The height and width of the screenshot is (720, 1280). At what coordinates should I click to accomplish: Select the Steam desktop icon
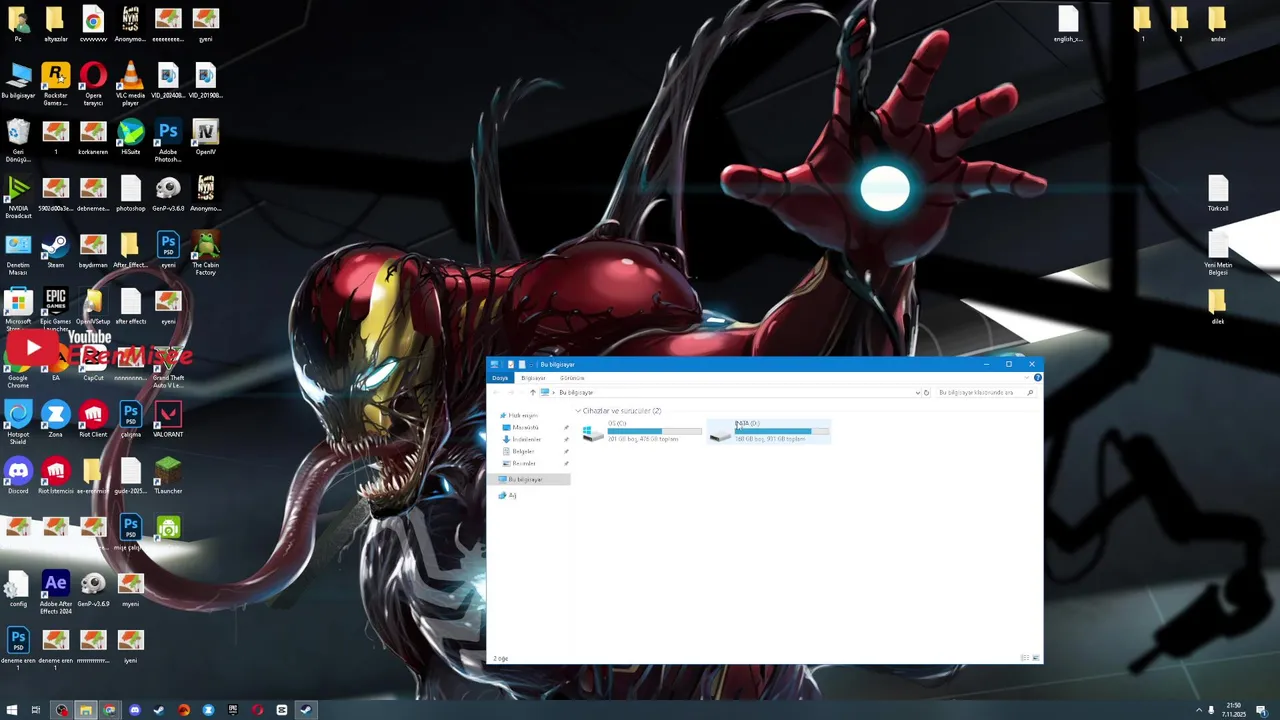coord(56,250)
